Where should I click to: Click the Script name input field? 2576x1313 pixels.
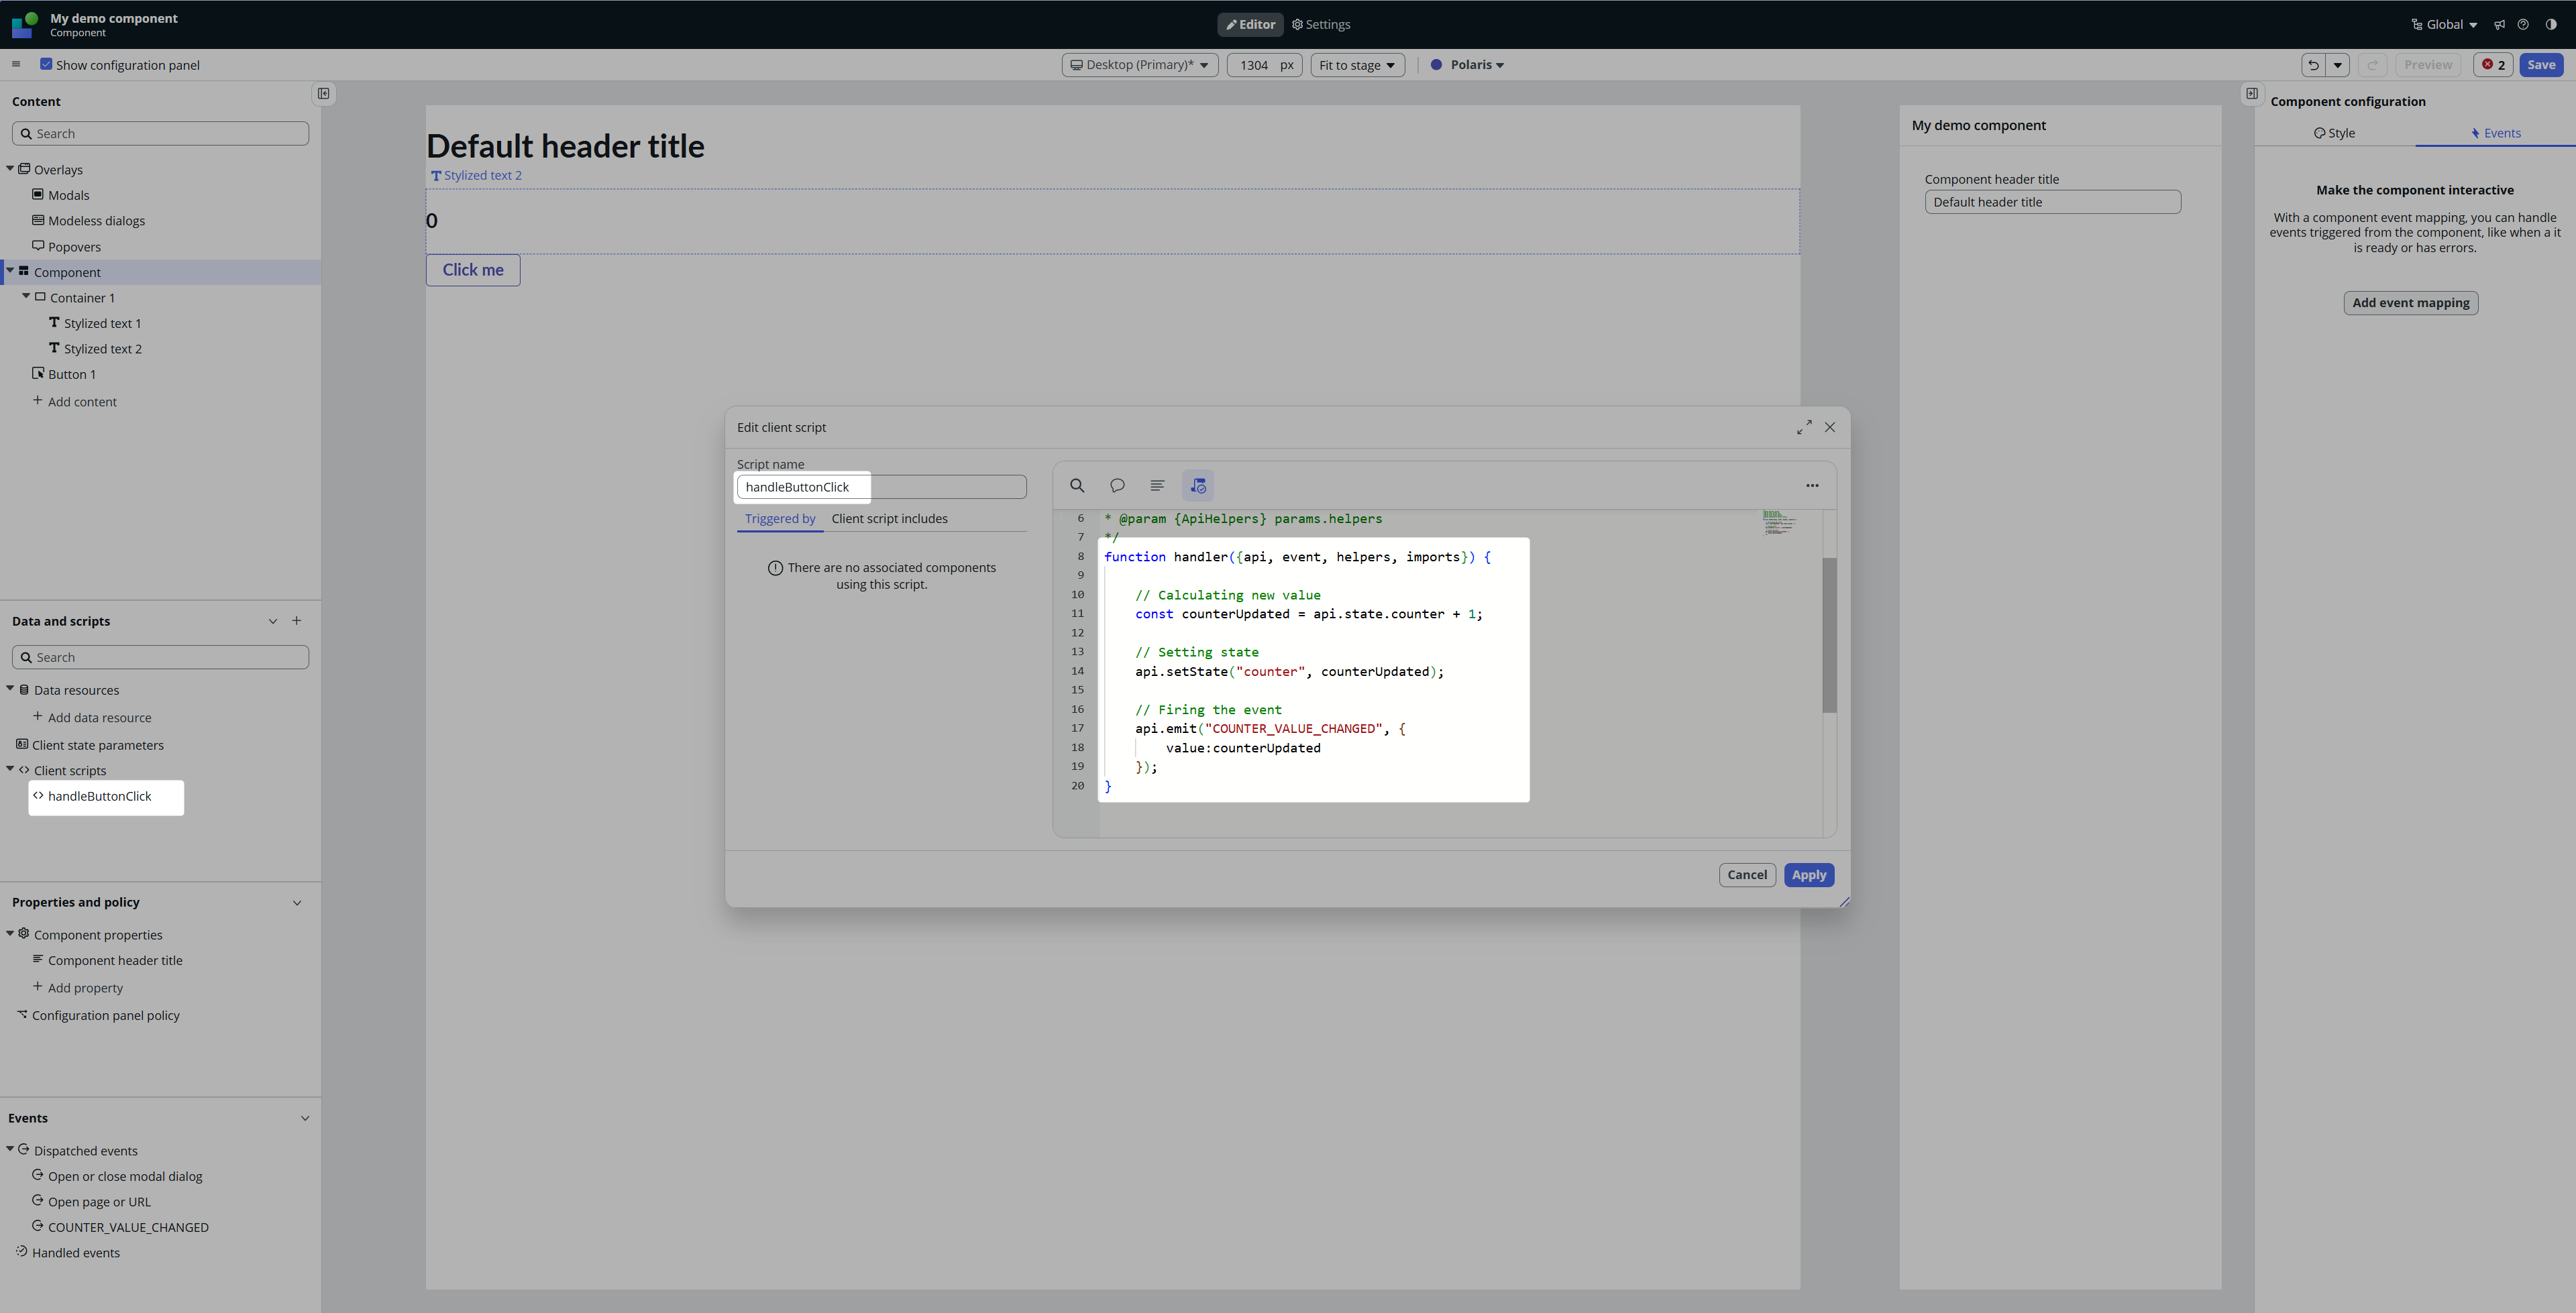881,487
